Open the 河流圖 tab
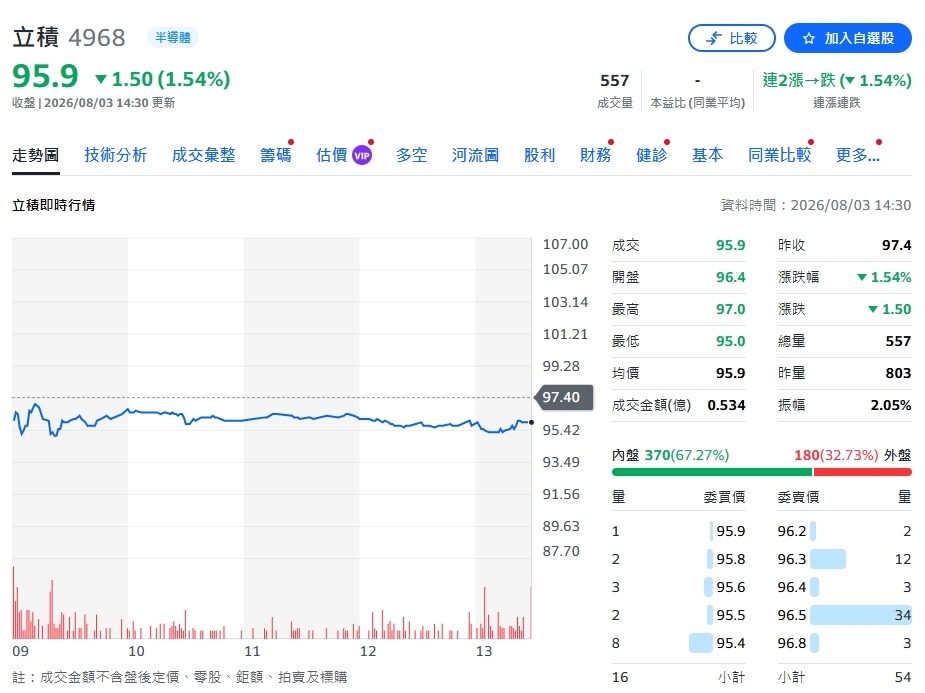Screen dimensions: 925x693 [475, 155]
